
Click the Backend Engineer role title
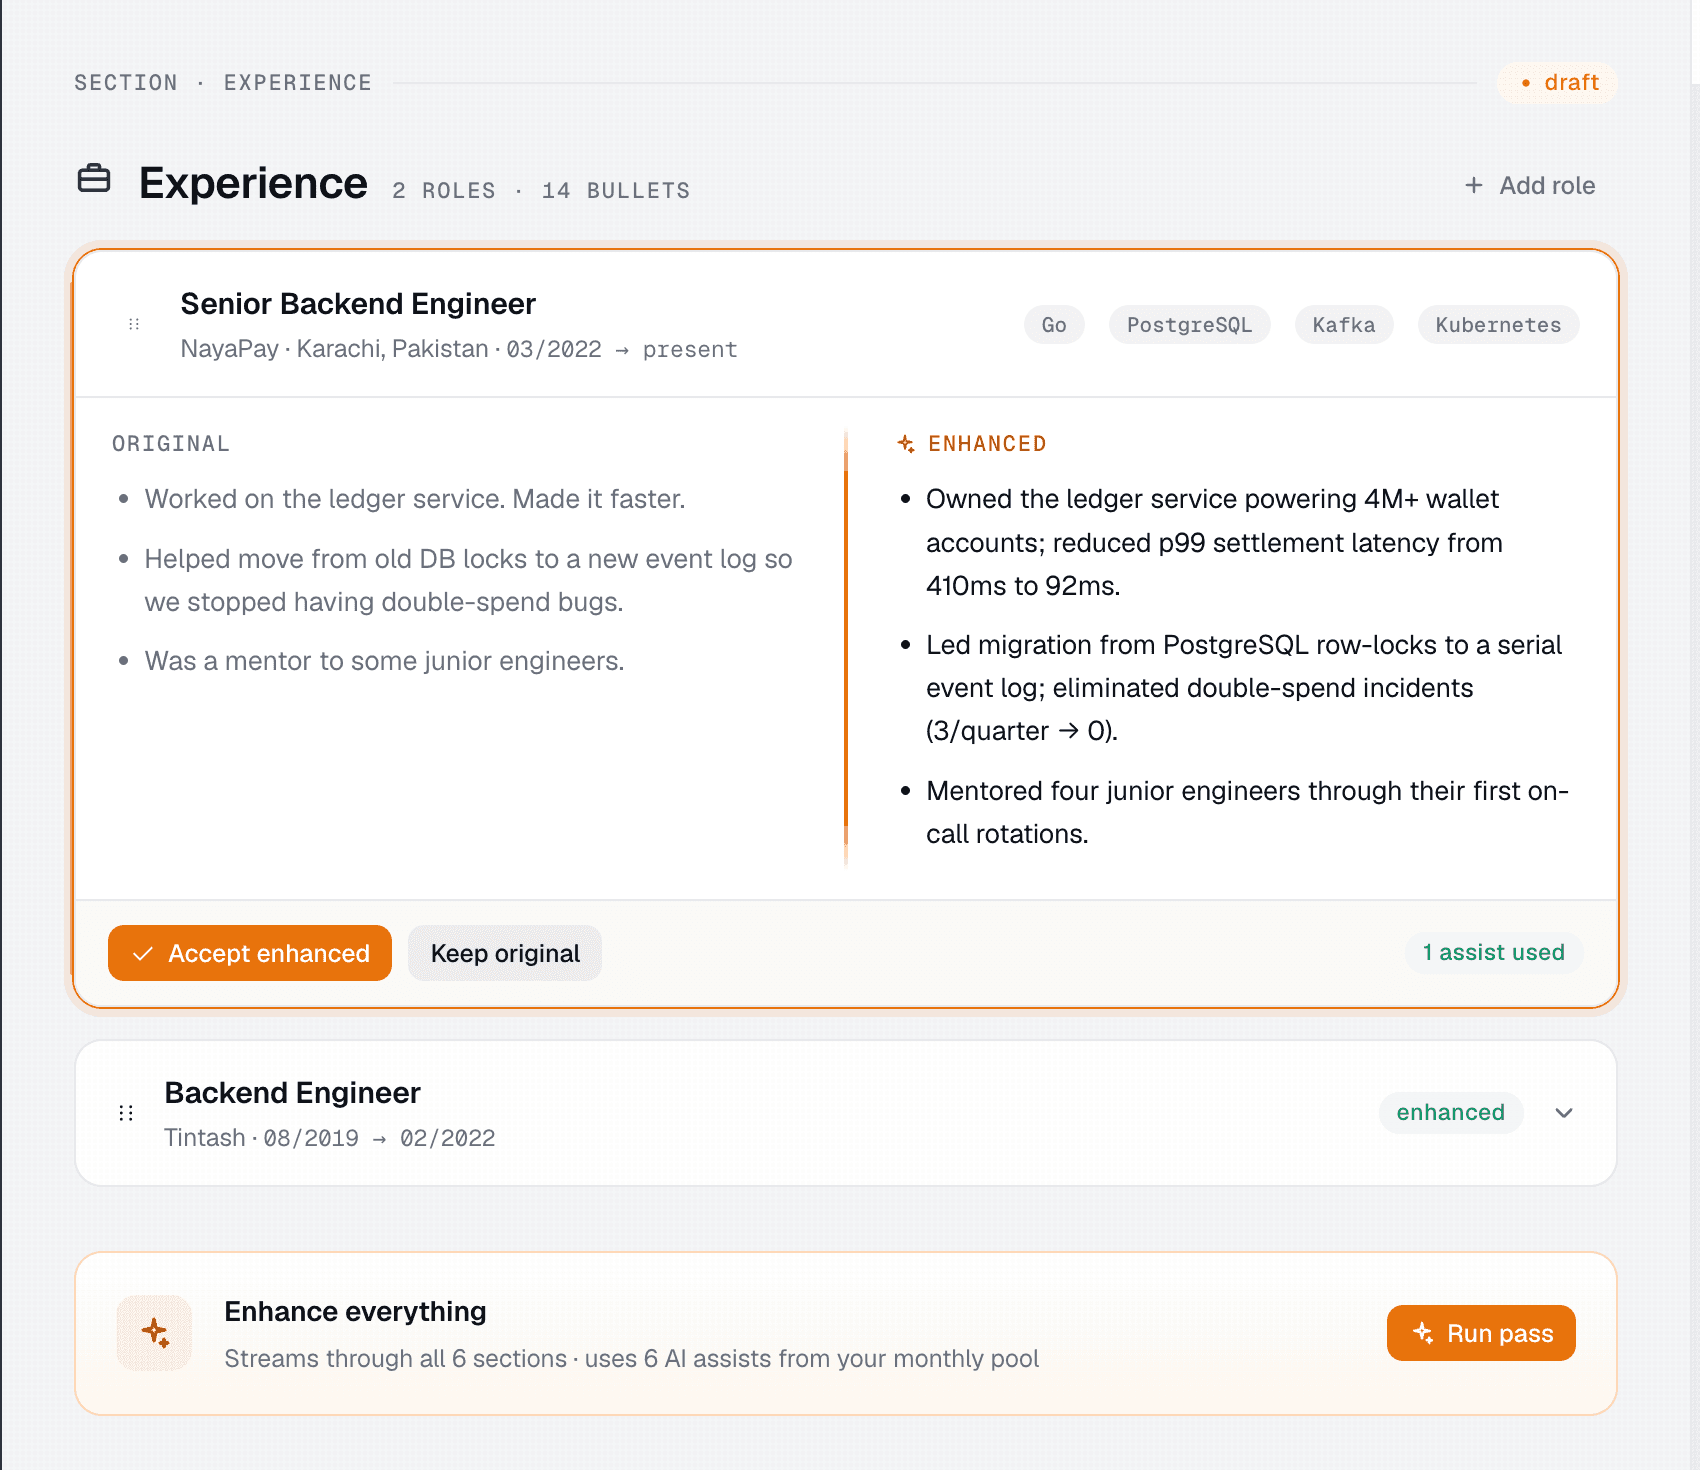(x=292, y=1092)
